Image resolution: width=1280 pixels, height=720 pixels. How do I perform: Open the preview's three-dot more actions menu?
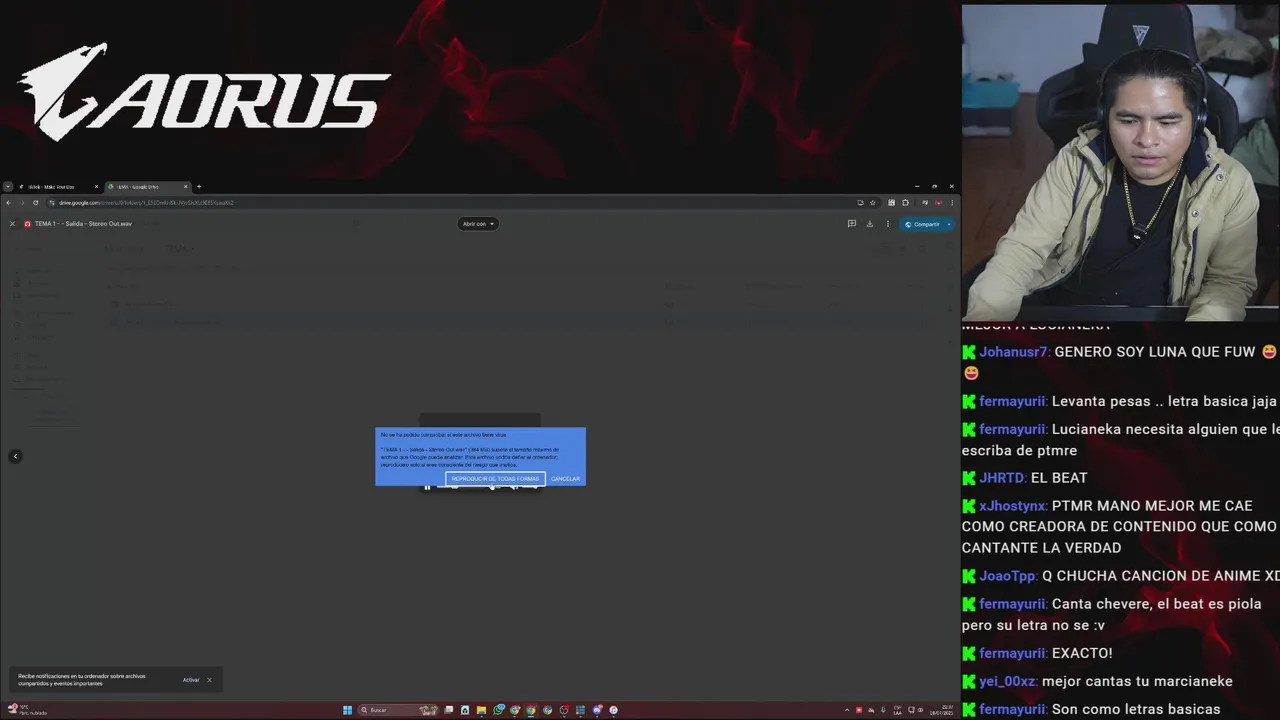[888, 224]
